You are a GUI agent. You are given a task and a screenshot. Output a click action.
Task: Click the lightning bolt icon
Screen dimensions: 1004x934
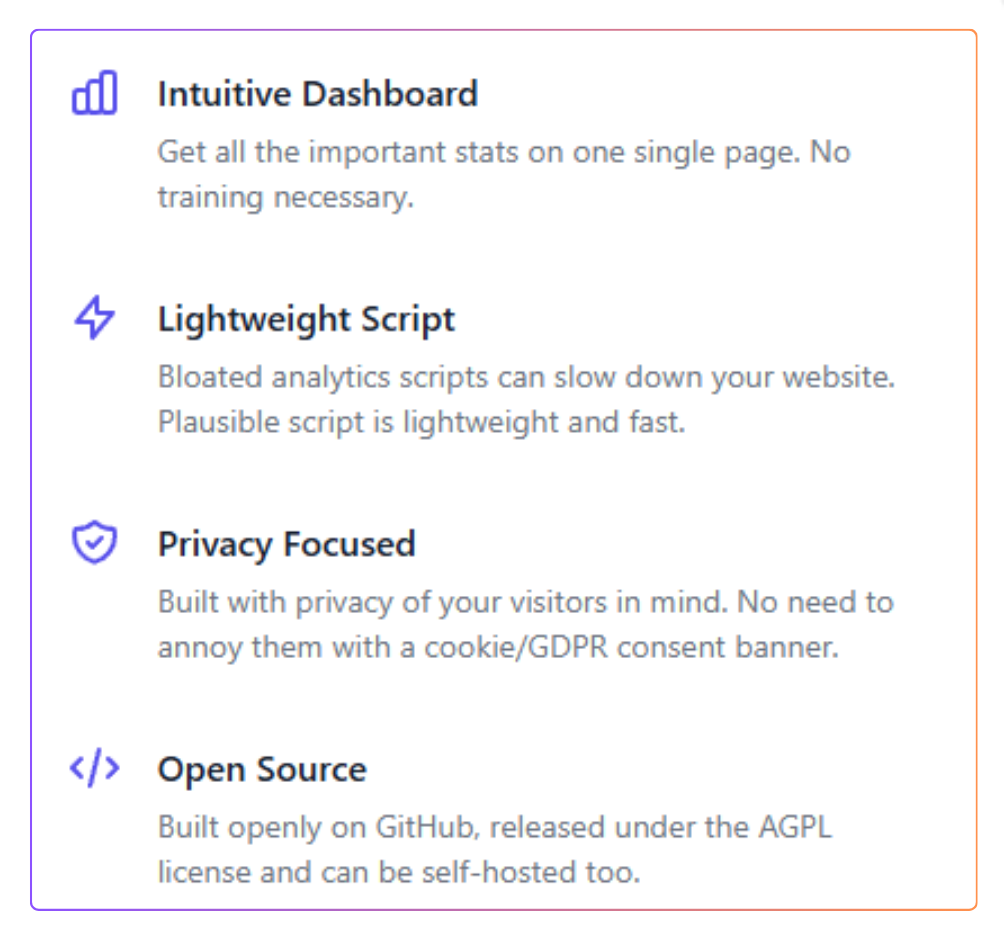click(94, 318)
